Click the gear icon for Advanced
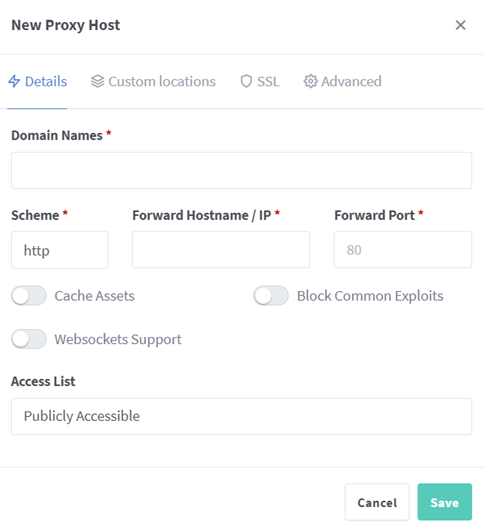Viewport: 484px width, 530px height. [x=310, y=81]
